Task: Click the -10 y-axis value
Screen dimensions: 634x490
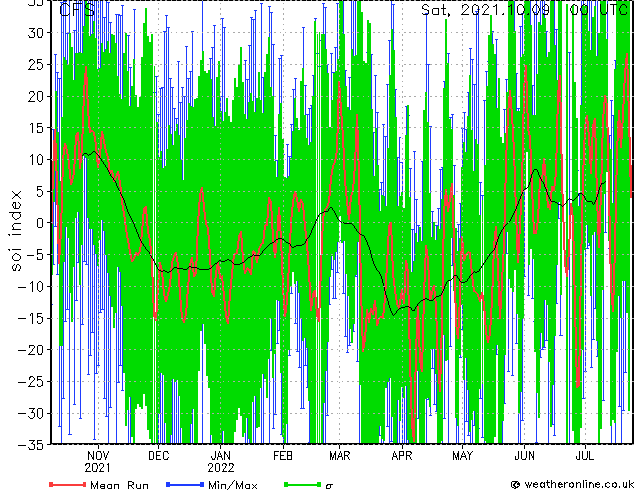Action: [32, 286]
